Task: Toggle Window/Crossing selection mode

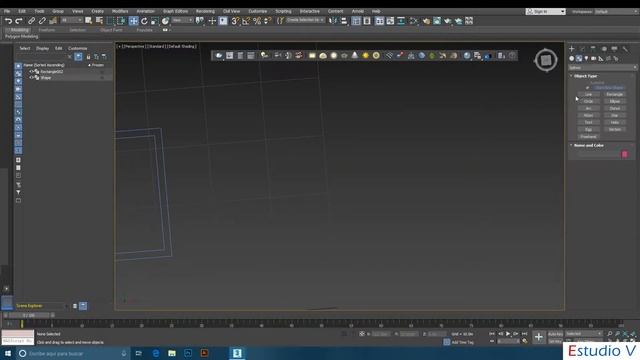Action: point(121,21)
